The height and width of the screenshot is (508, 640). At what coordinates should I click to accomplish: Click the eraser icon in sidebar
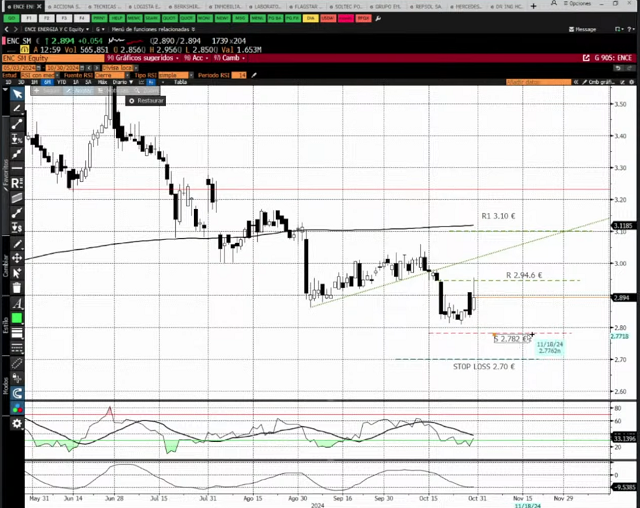click(x=17, y=363)
